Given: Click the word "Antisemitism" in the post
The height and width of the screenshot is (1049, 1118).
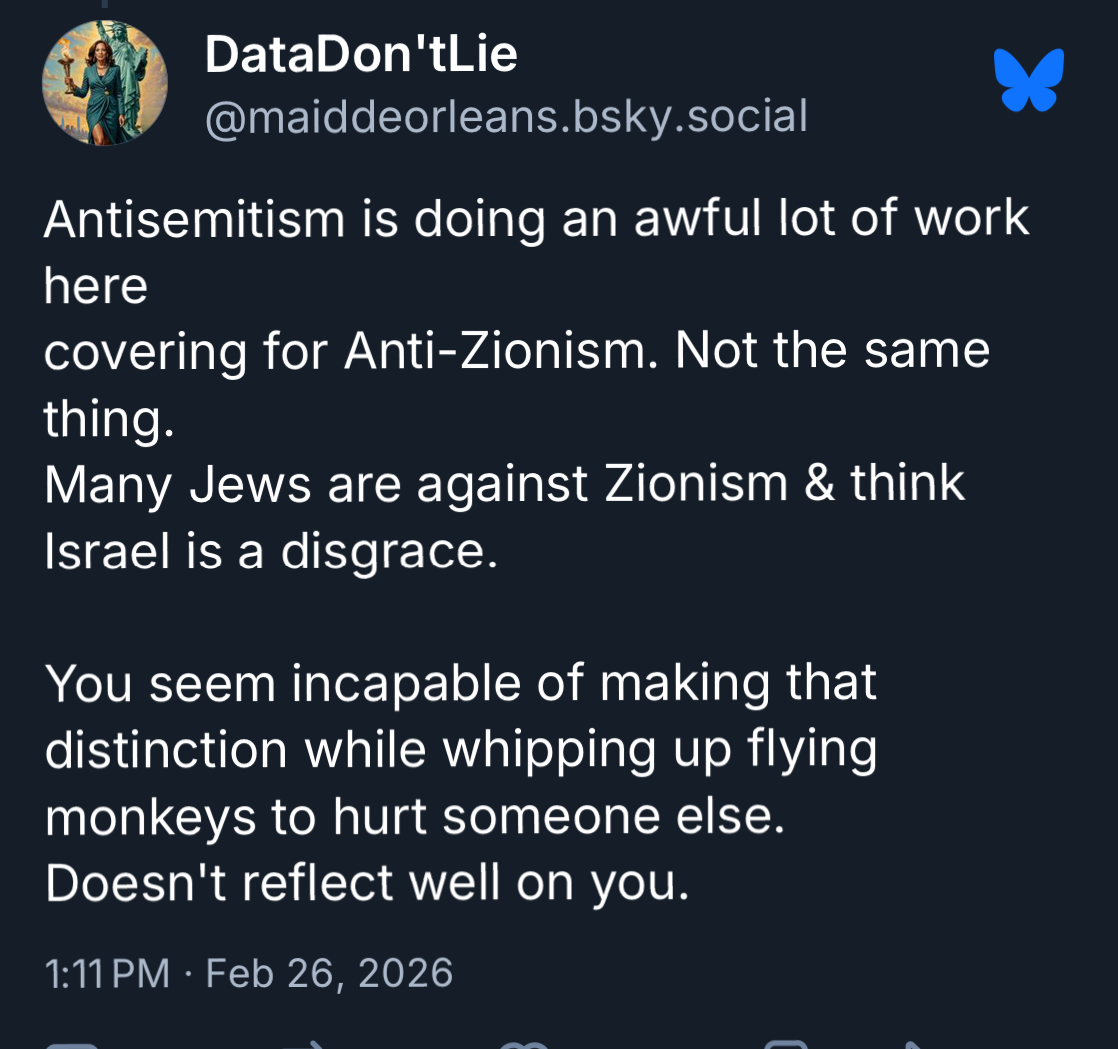Looking at the screenshot, I should [195, 219].
